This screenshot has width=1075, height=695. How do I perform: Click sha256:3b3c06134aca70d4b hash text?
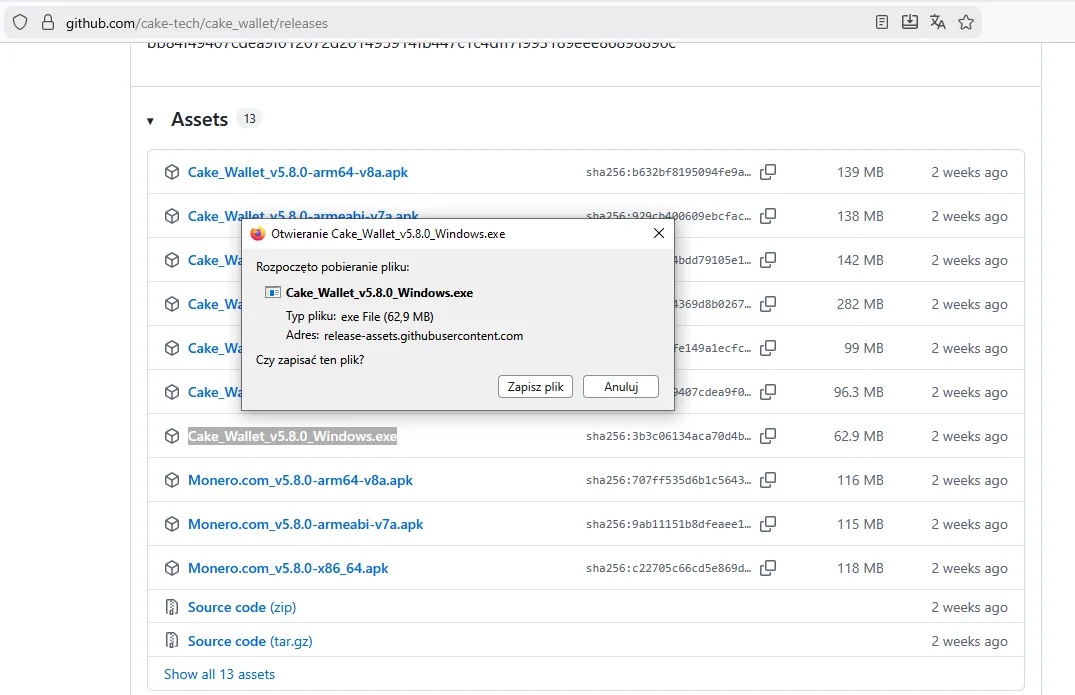coord(668,436)
